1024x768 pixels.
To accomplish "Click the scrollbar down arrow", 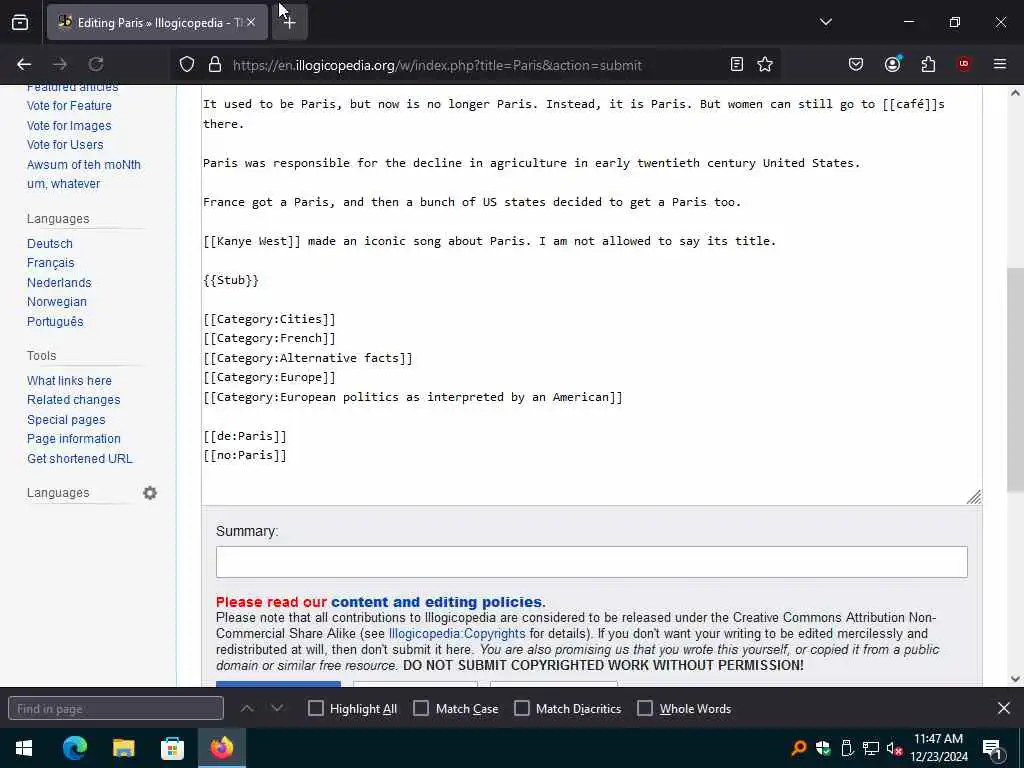I will click(1015, 679).
